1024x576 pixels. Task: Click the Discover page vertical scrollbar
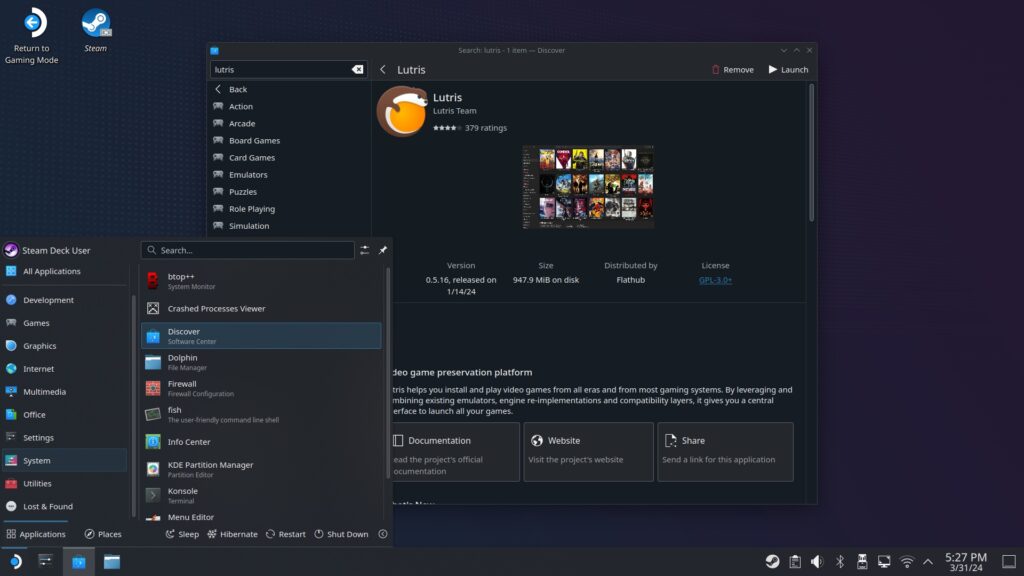(811, 153)
